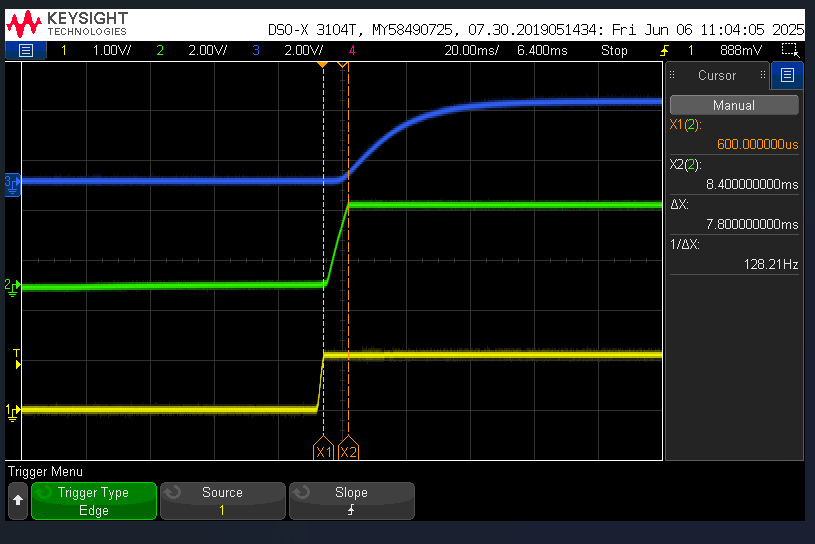Select the X1(2) cursor value 600.000000us
This screenshot has width=815, height=544.
point(757,144)
